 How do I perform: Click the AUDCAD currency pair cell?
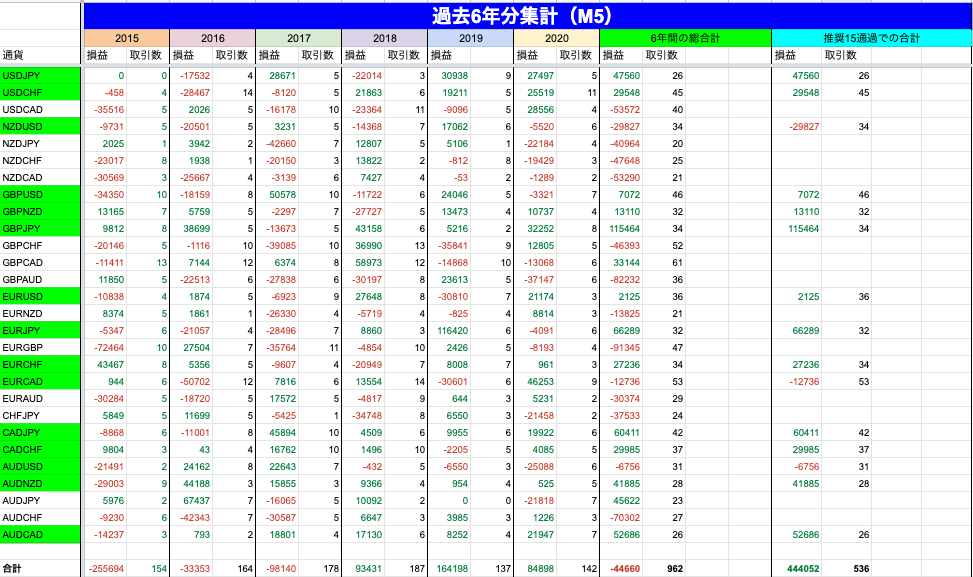(x=41, y=534)
